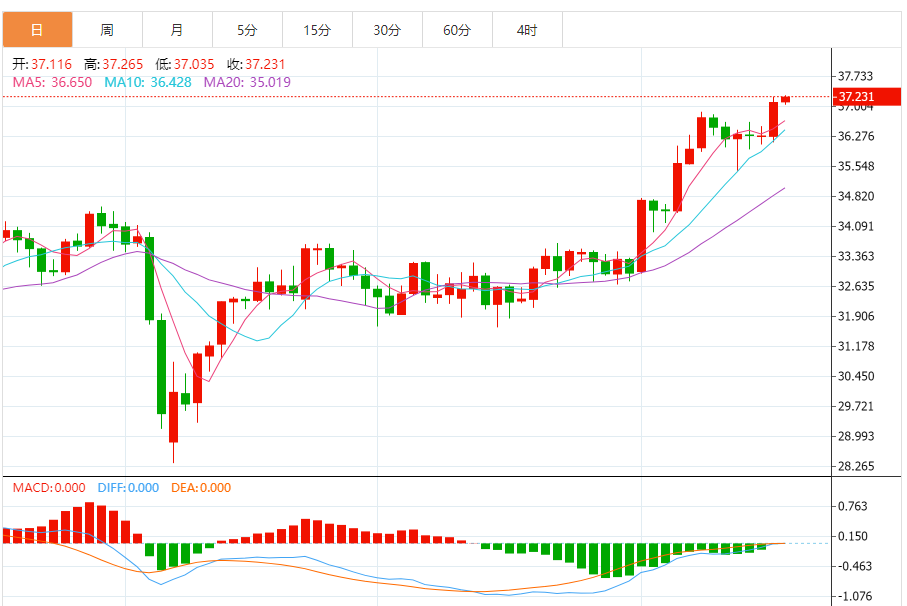The width and height of the screenshot is (907, 606).
Task: Open the 5分 timeframe tab
Action: (247, 30)
